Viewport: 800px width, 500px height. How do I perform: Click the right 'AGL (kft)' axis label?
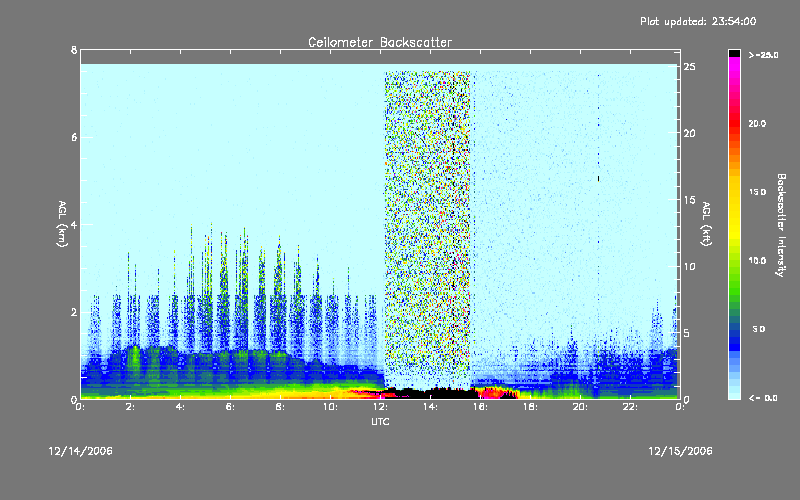coord(707,223)
